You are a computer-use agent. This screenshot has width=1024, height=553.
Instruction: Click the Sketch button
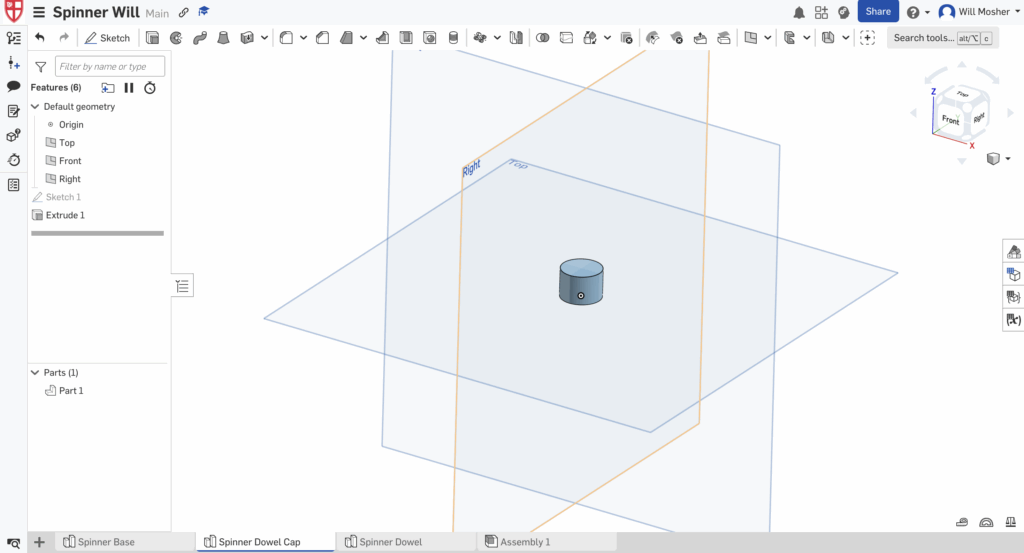coord(107,38)
